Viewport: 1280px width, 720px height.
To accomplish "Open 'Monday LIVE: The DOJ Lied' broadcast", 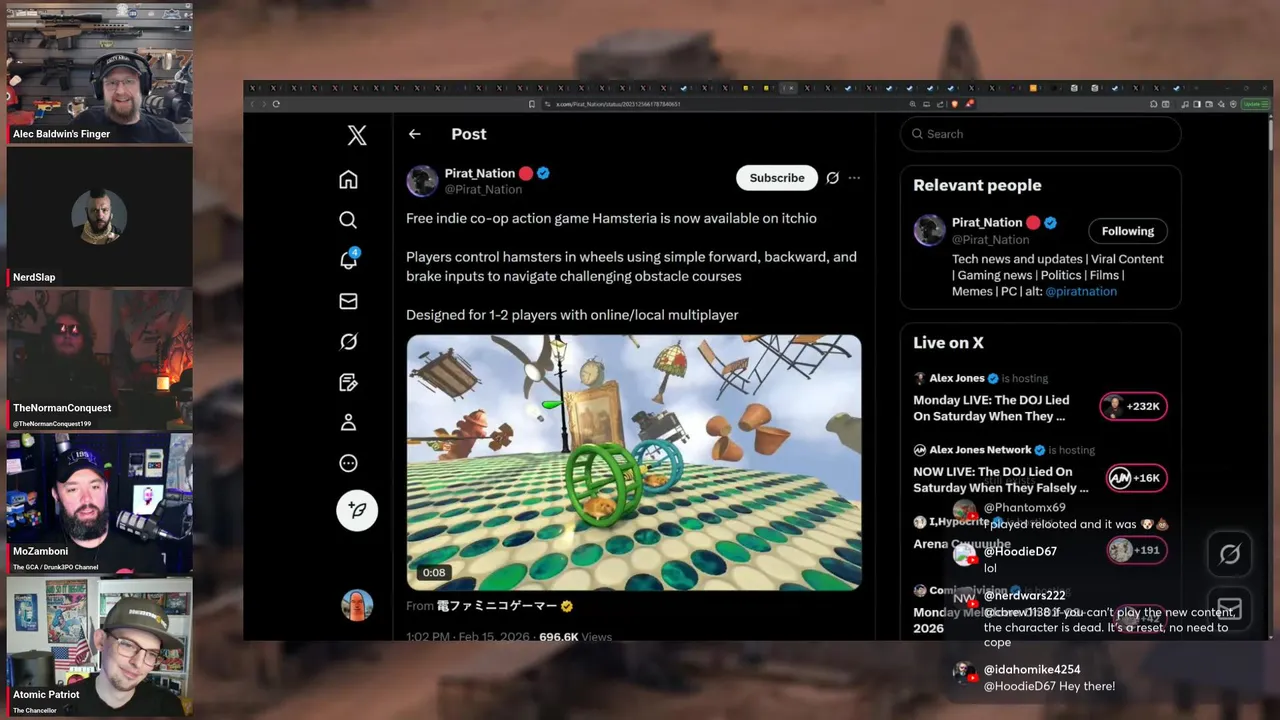I will click(x=991, y=408).
